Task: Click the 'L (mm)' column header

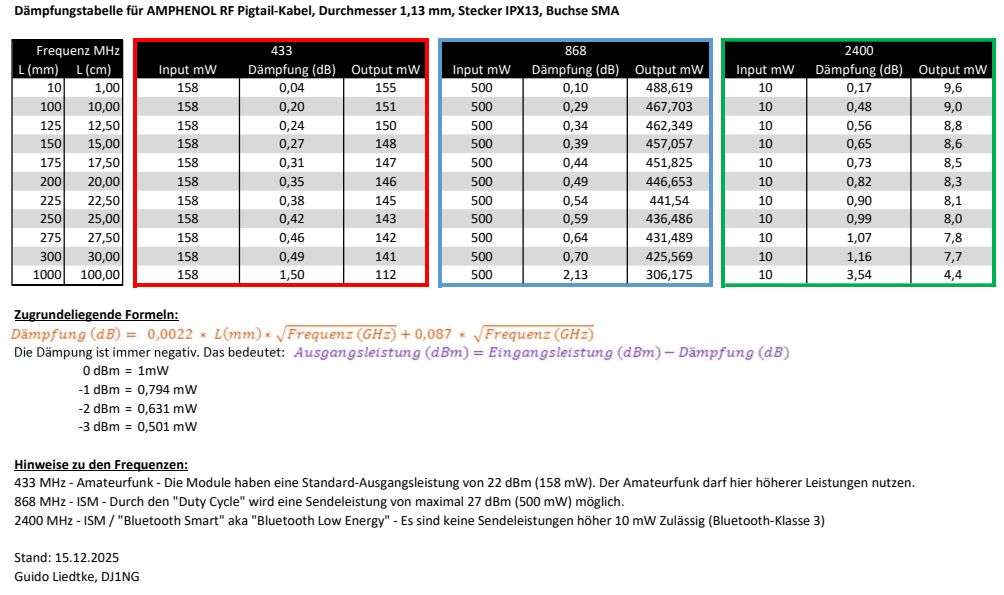Action: pos(38,70)
